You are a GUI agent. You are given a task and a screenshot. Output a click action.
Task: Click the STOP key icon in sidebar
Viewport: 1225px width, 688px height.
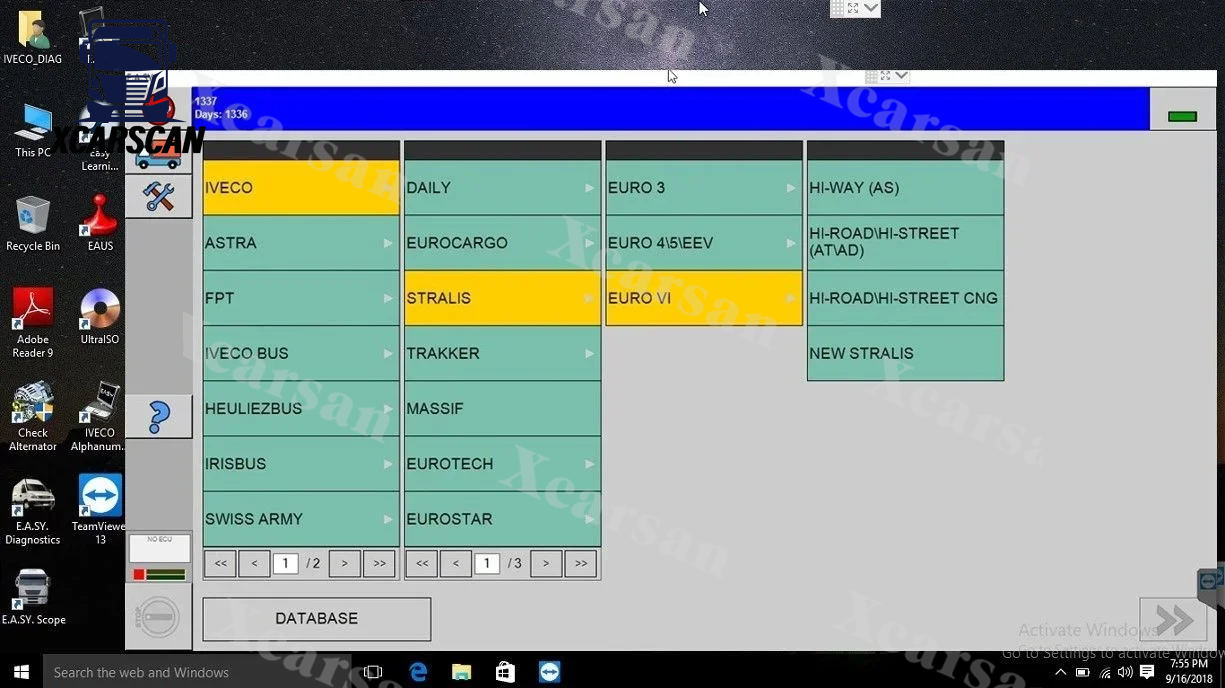point(159,617)
